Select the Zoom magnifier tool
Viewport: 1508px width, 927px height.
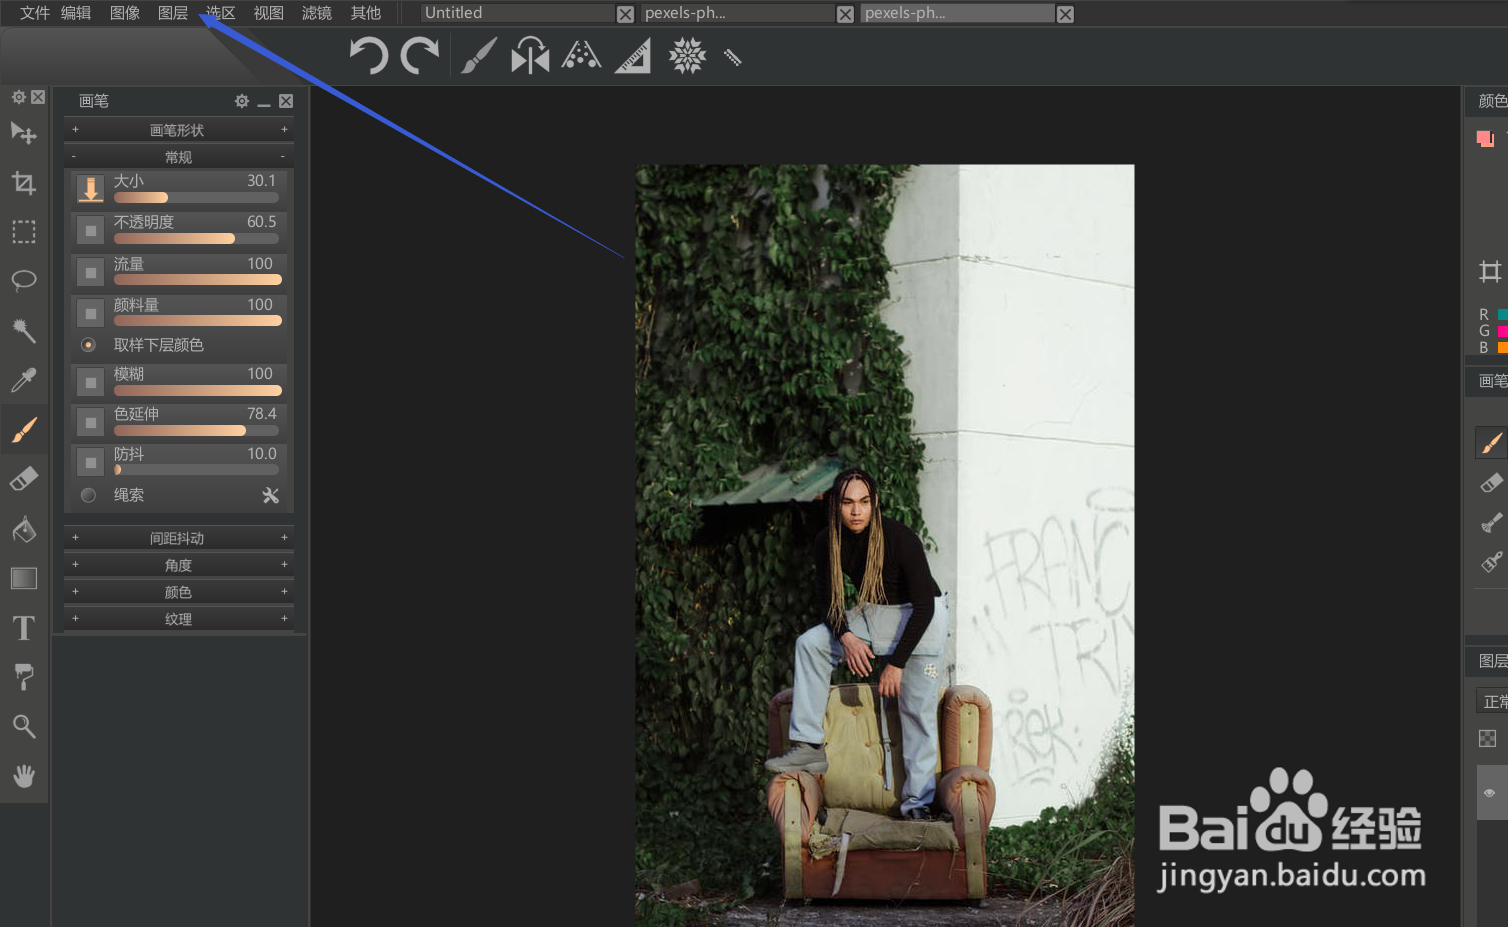(24, 726)
